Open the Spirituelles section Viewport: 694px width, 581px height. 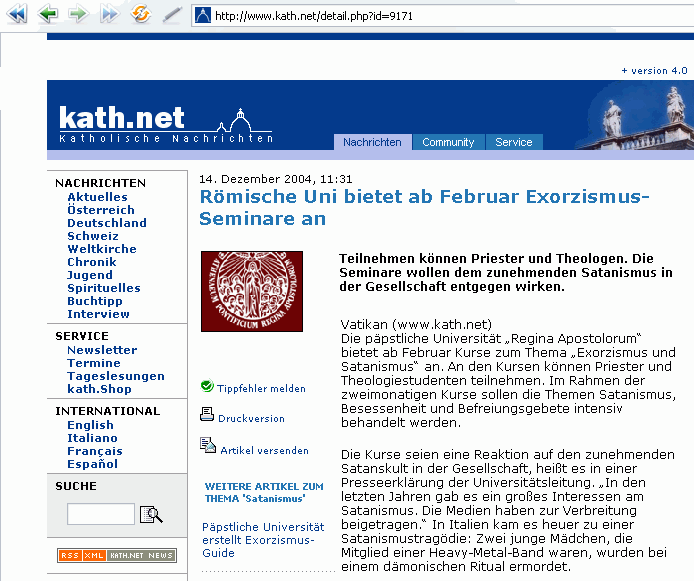[x=104, y=288]
